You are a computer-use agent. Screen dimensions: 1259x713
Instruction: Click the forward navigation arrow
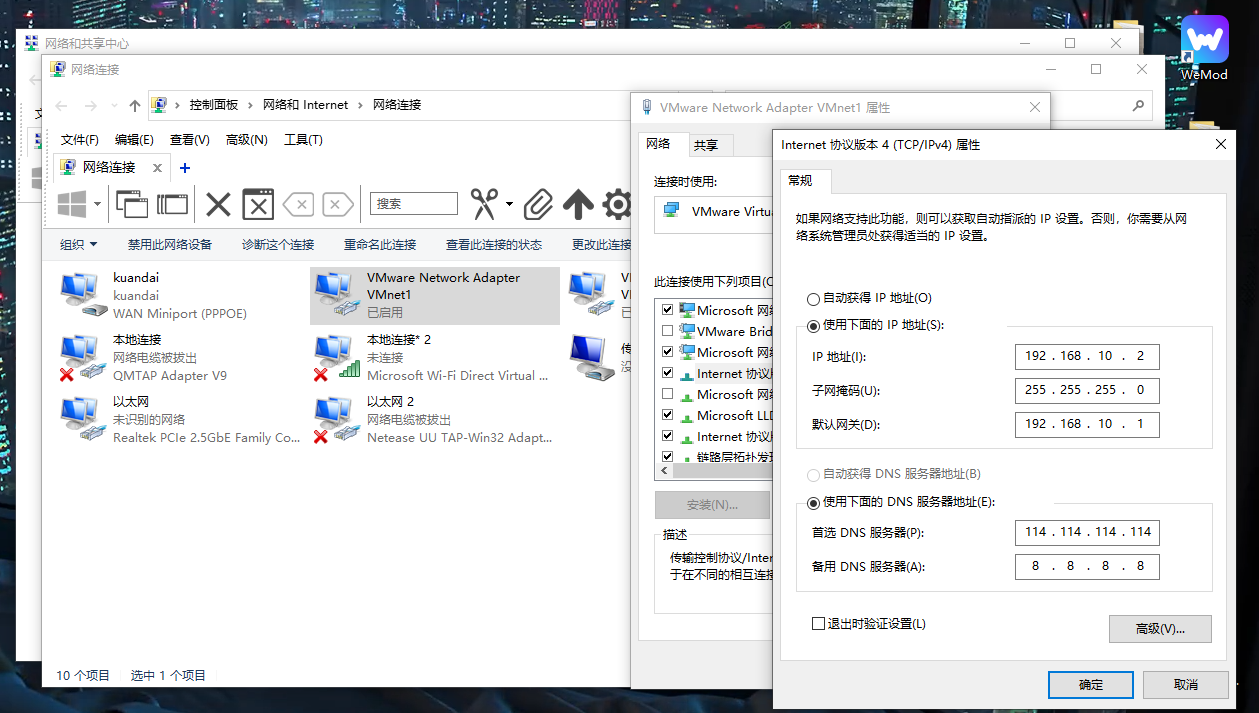tap(91, 105)
